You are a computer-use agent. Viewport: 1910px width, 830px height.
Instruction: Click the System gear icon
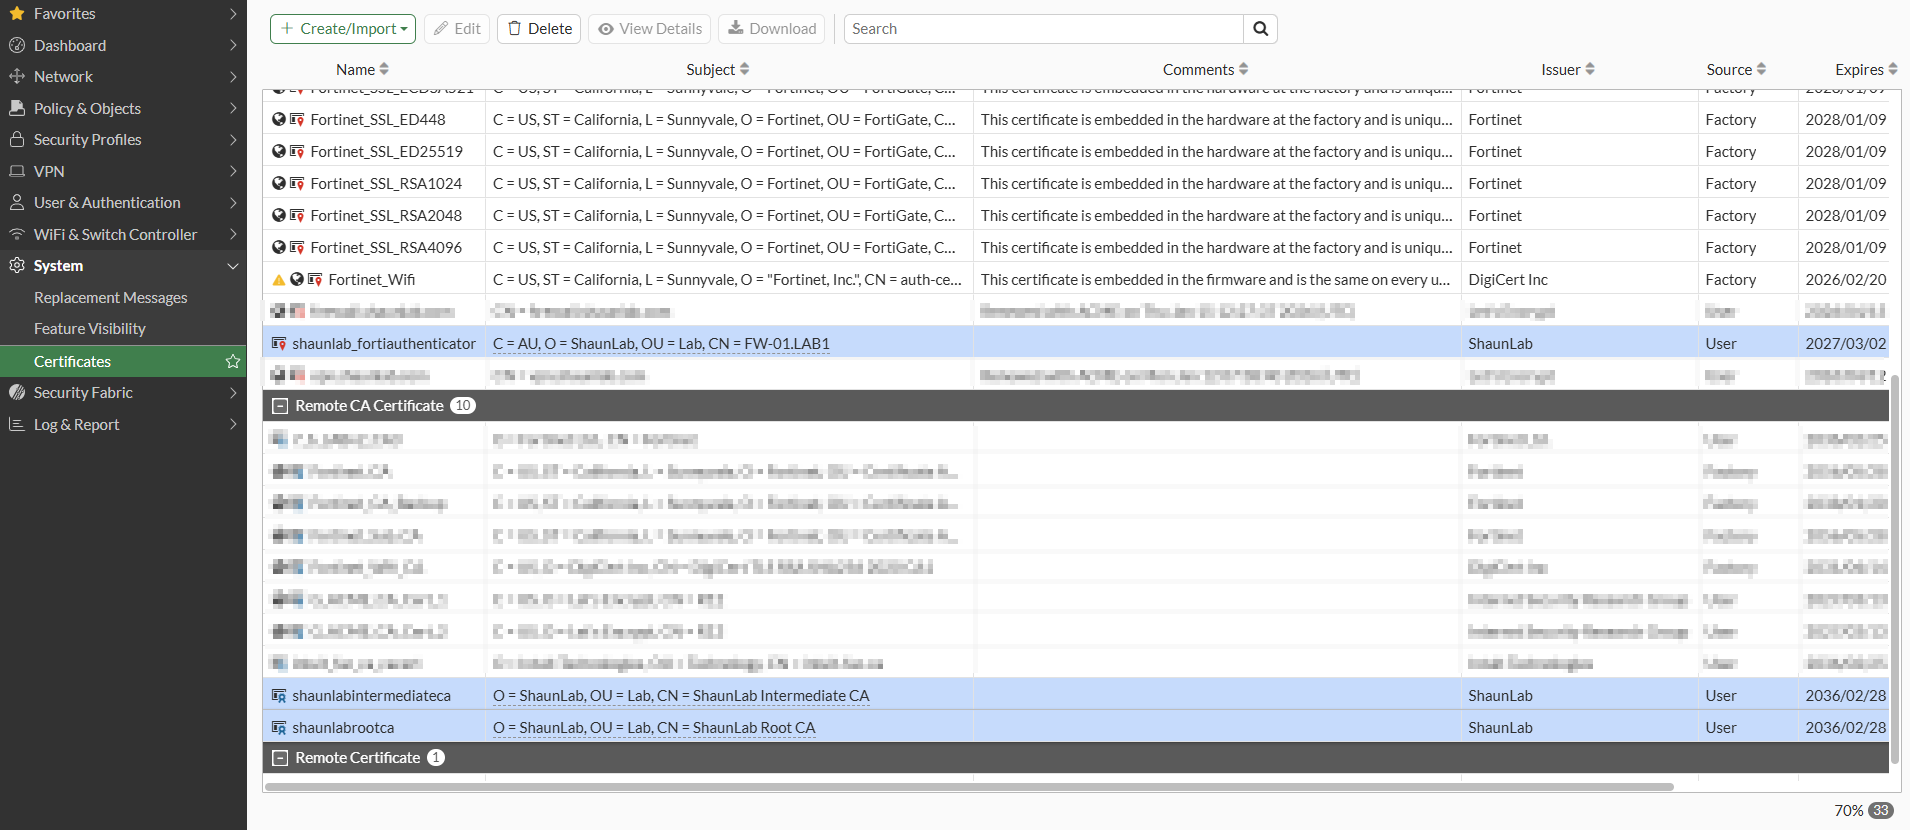click(x=17, y=266)
